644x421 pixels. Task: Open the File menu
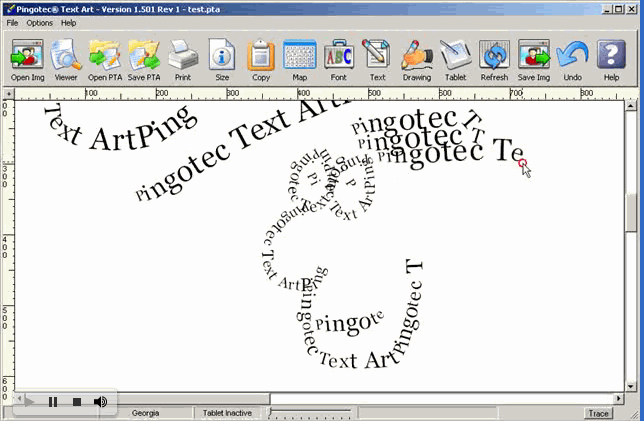click(12, 23)
